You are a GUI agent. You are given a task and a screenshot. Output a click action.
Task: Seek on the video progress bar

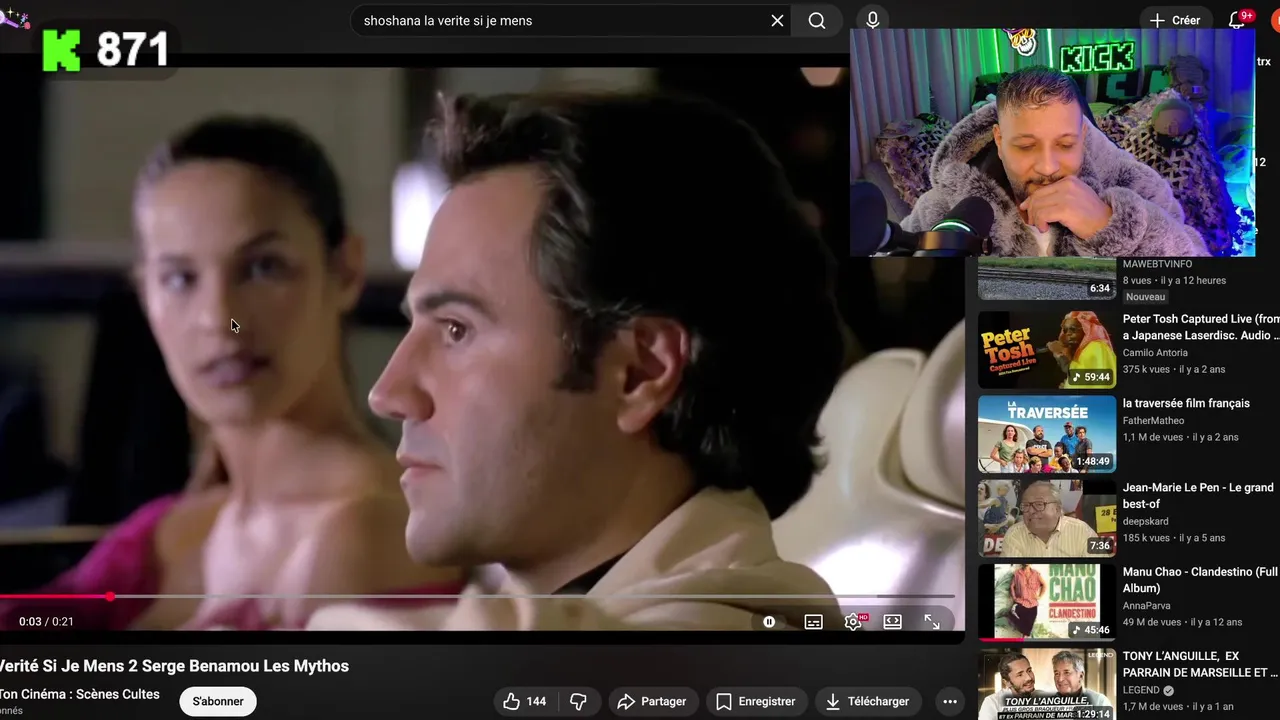(478, 597)
